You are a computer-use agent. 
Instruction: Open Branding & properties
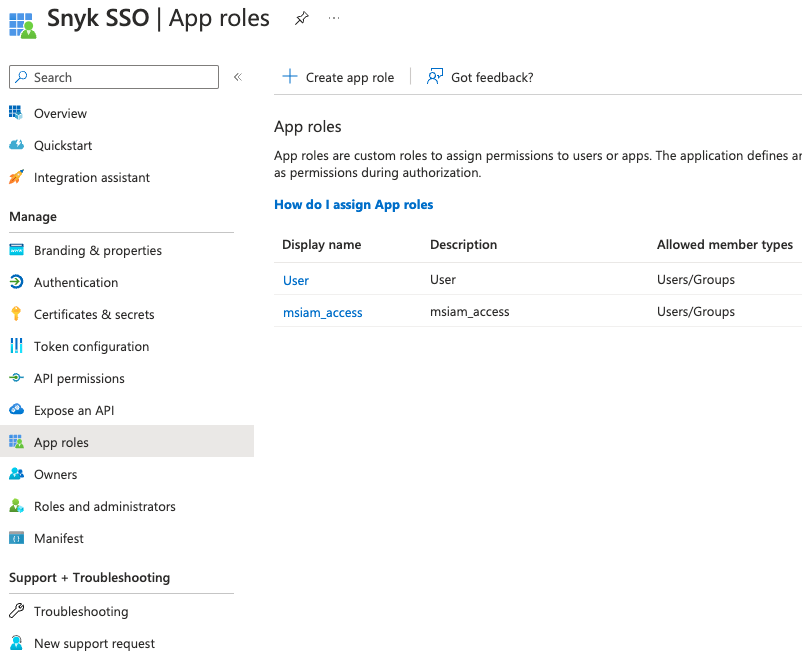click(x=98, y=251)
